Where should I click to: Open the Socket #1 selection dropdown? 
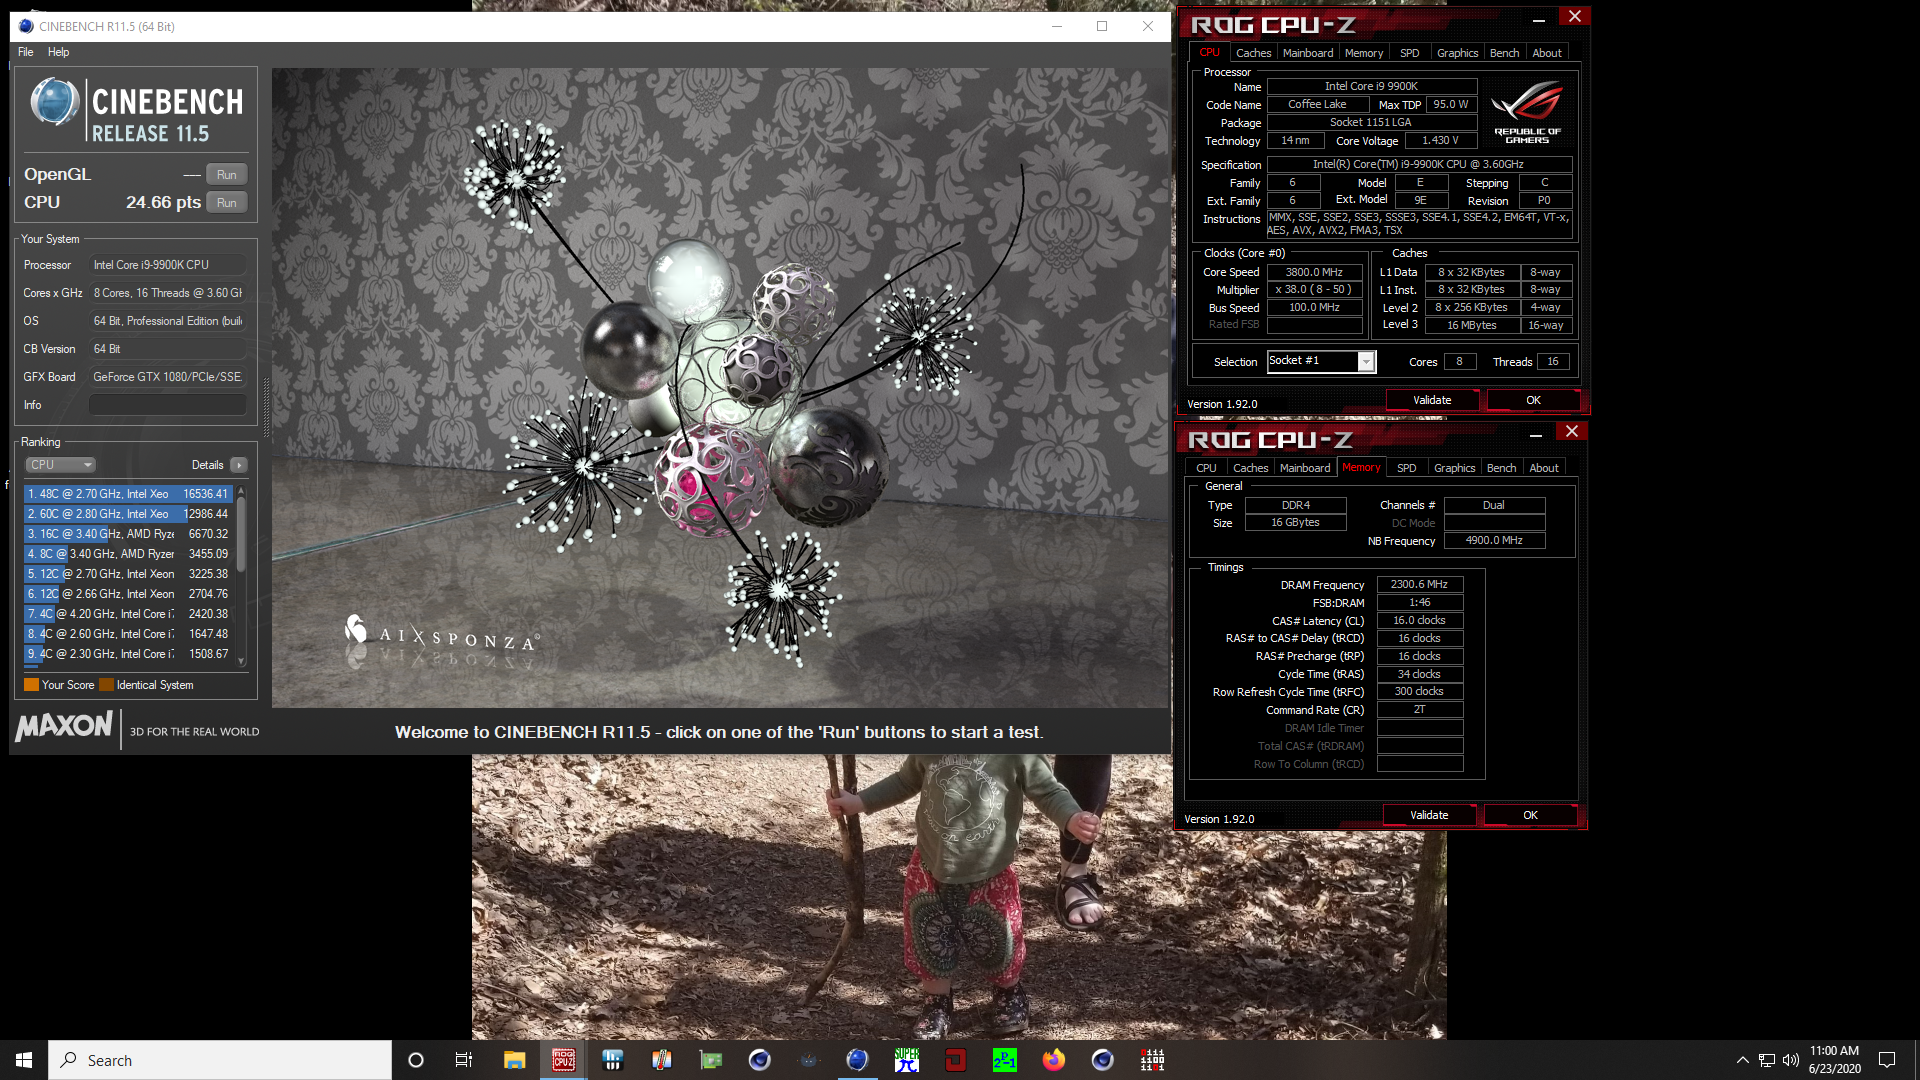coord(1321,361)
